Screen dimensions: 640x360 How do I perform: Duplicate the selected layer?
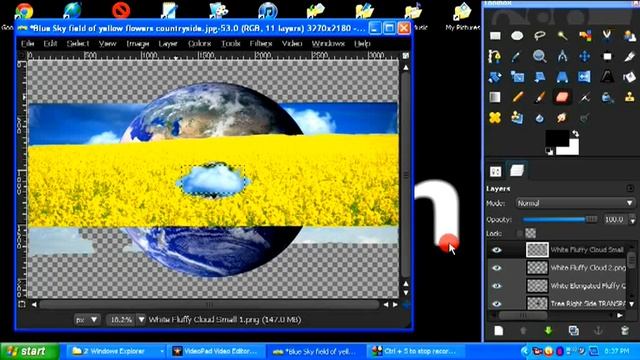point(573,331)
